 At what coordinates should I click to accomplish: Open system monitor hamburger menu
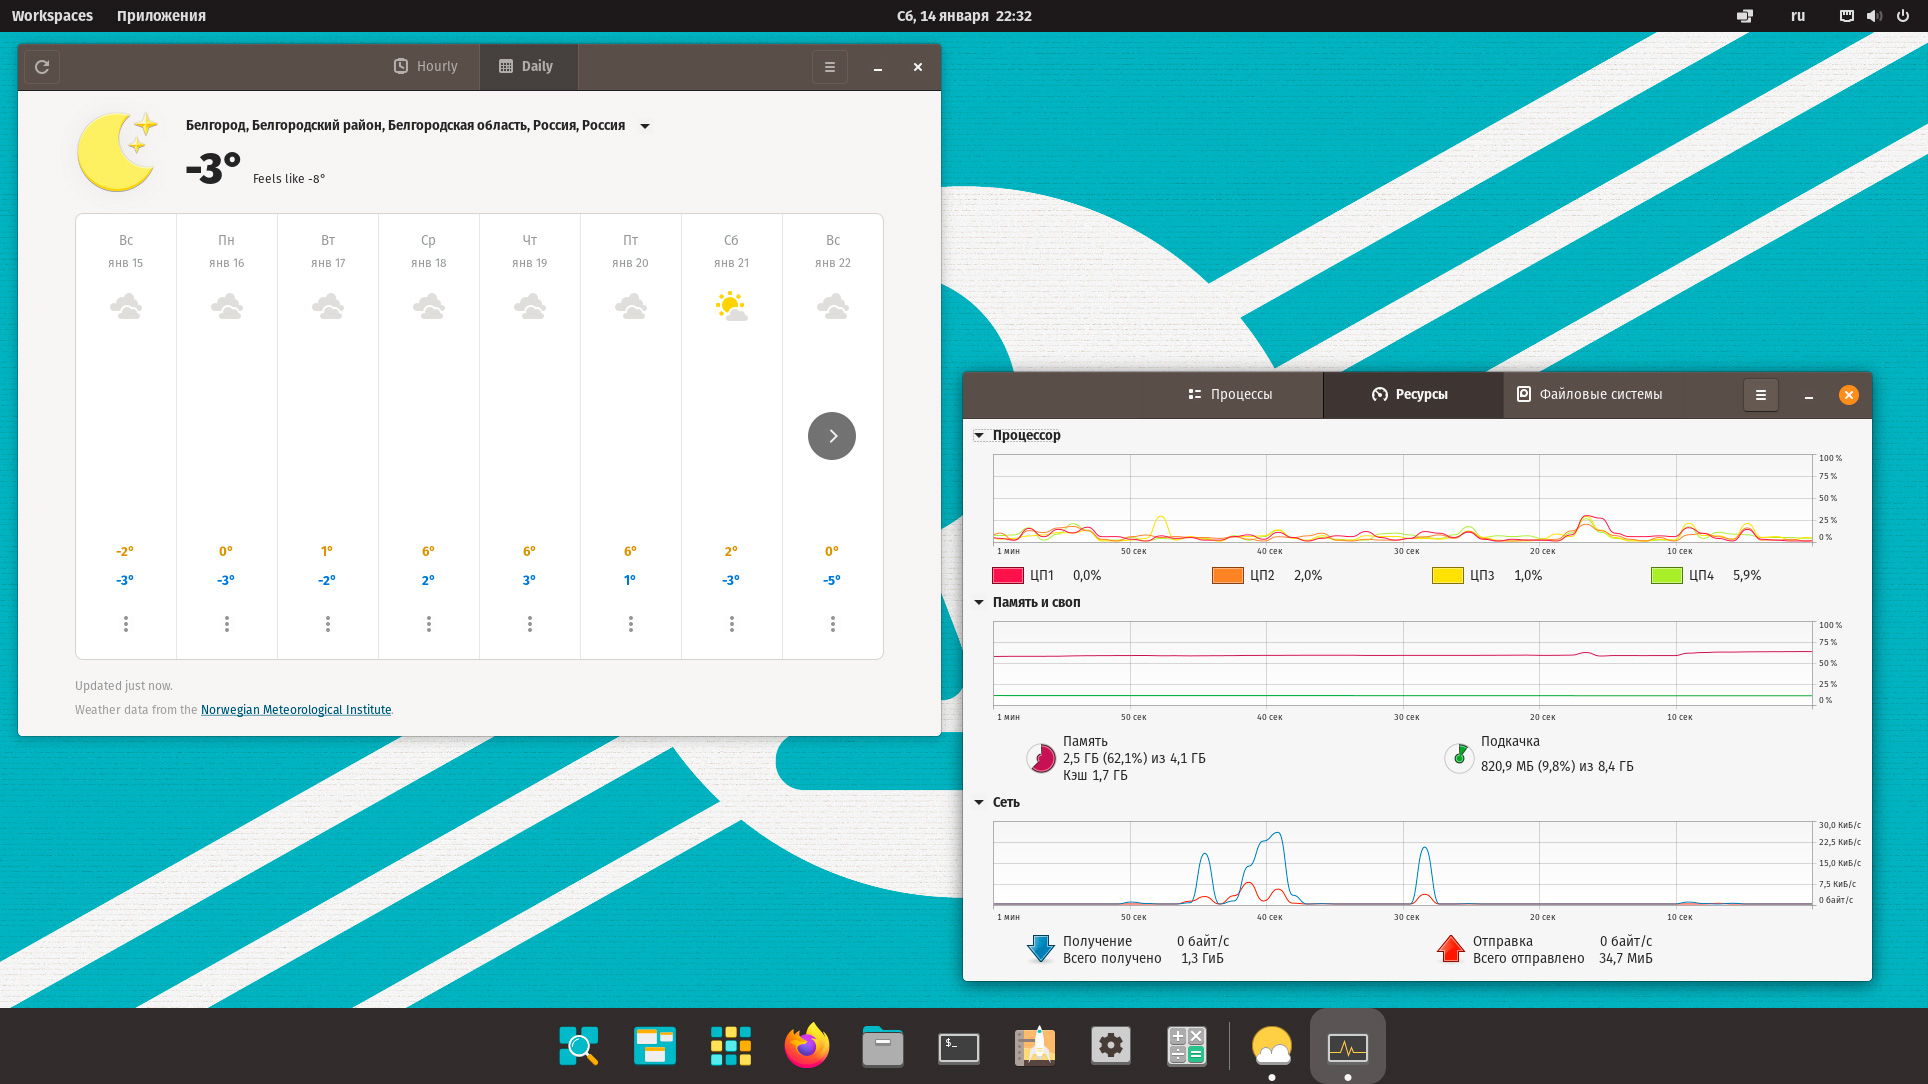tap(1760, 395)
